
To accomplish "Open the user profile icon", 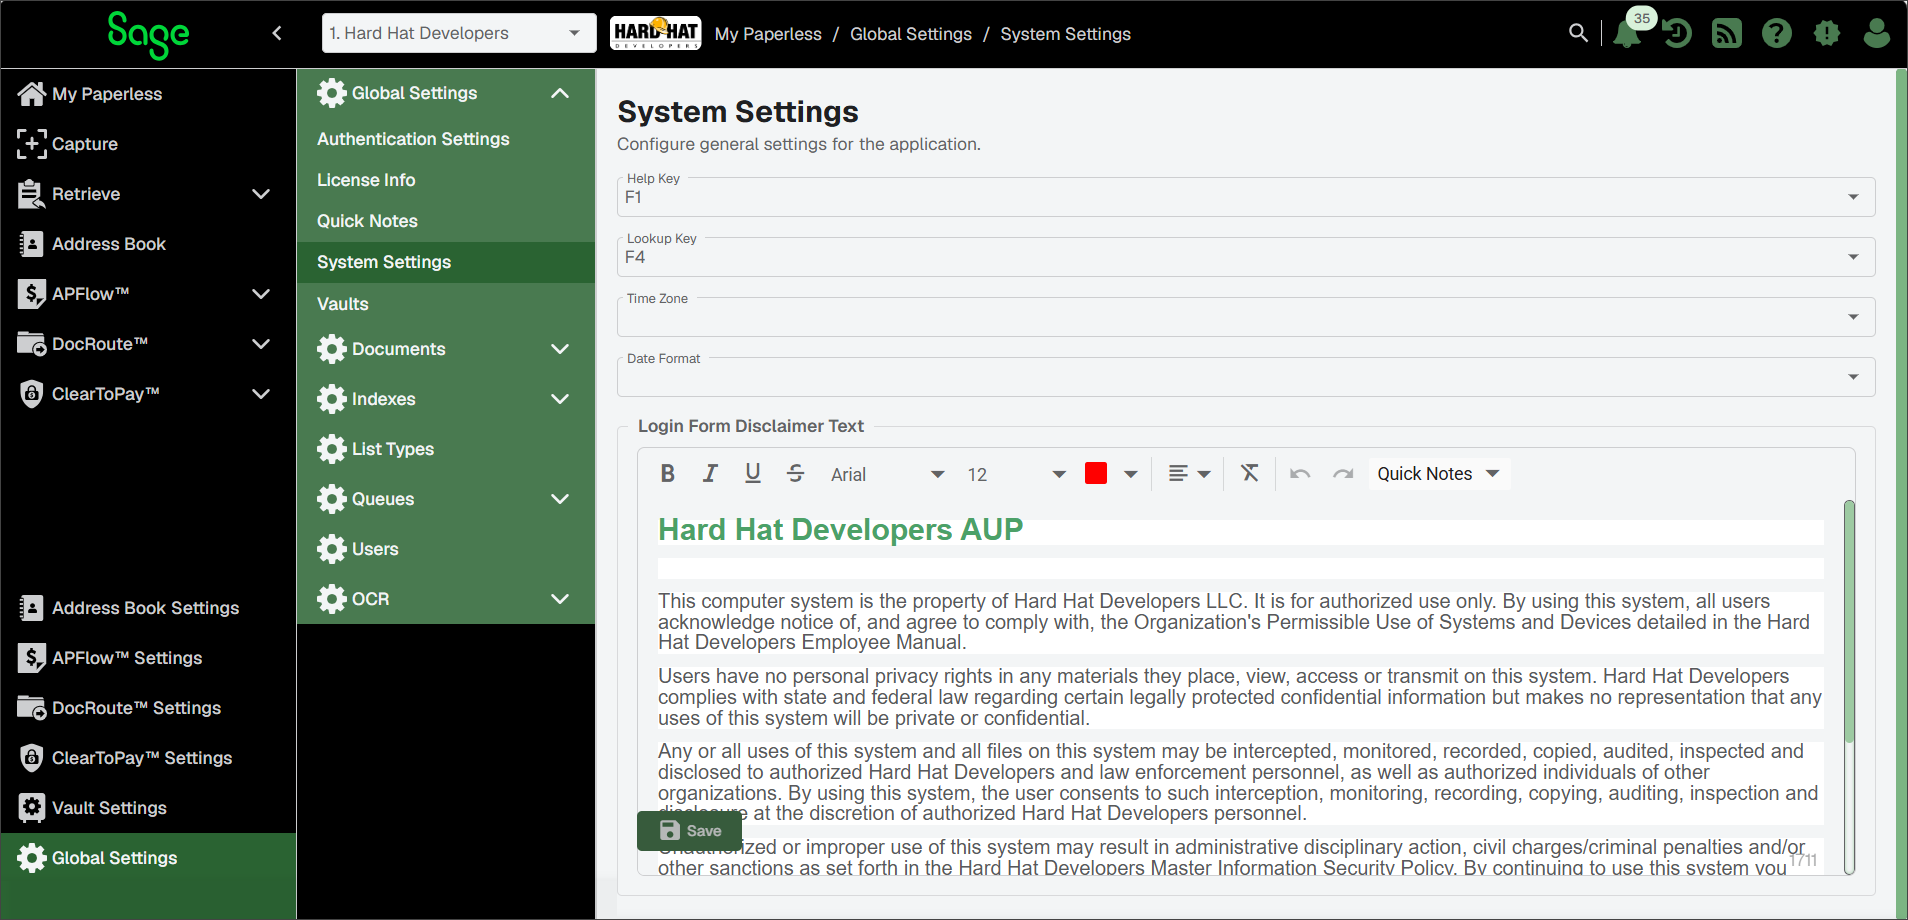I will tap(1877, 34).
